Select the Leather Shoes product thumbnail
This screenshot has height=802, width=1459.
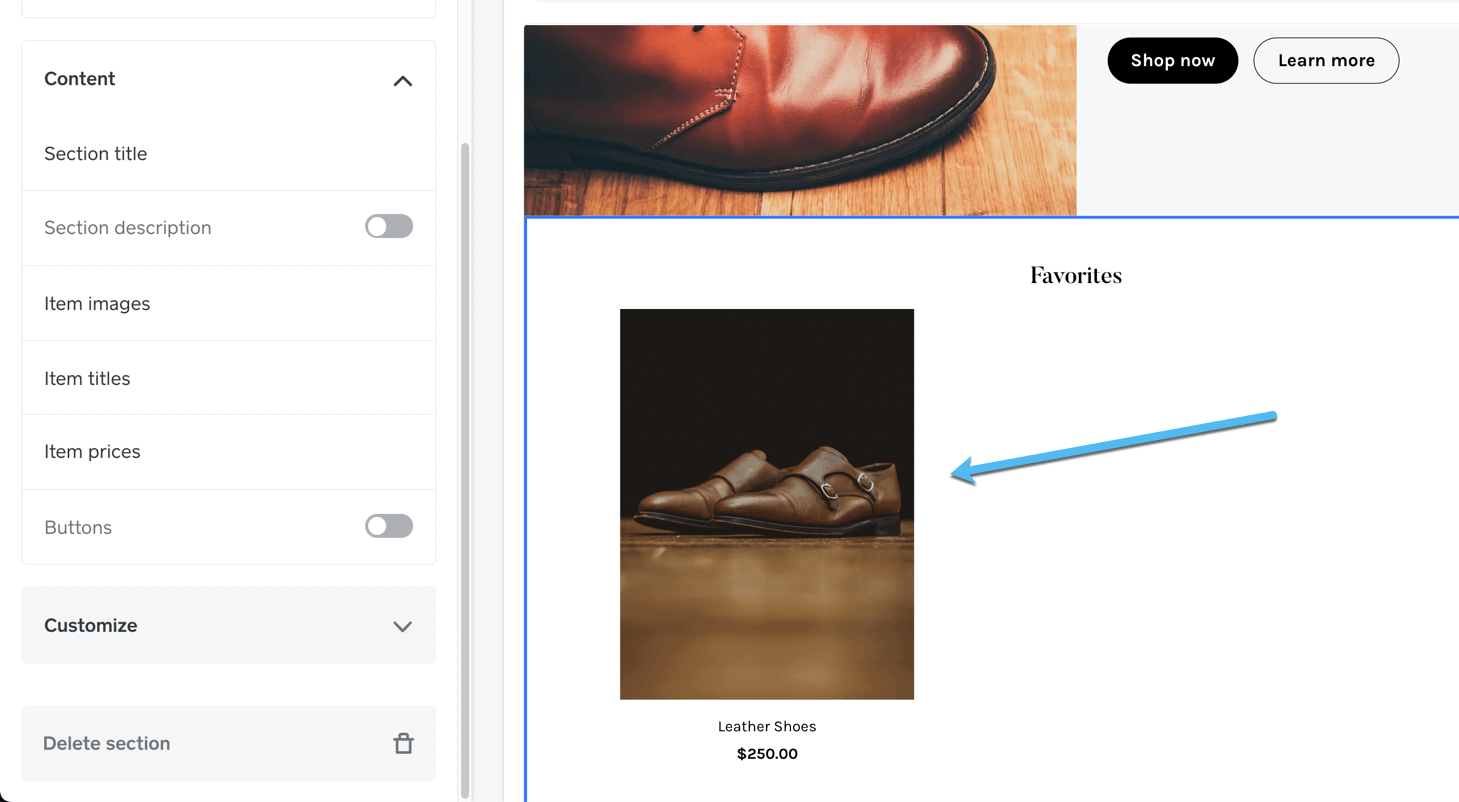(766, 502)
